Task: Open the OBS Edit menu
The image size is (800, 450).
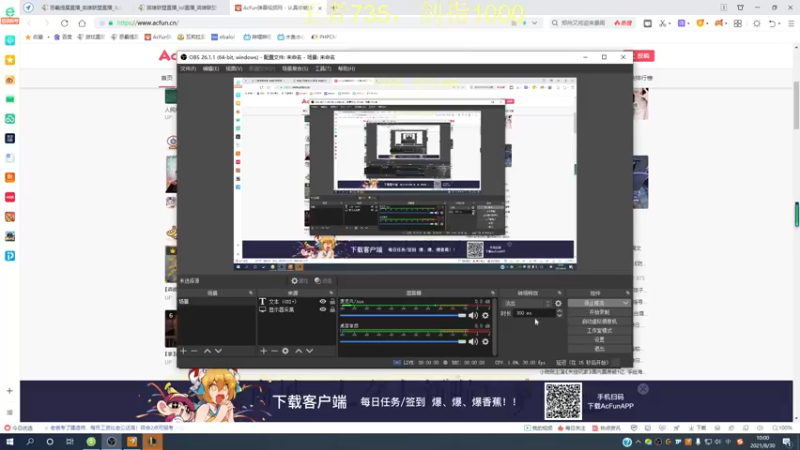Action: click(211, 68)
